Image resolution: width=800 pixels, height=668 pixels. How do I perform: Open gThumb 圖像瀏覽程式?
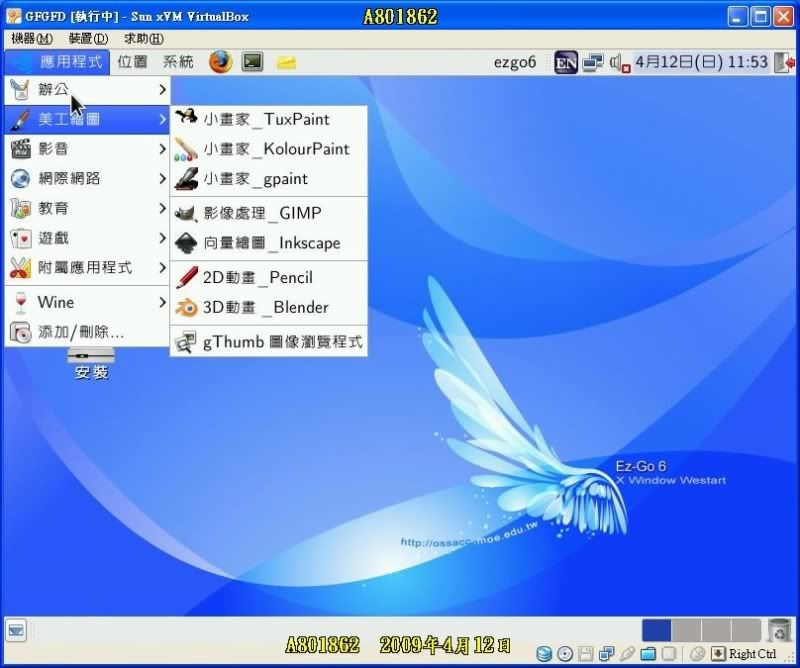[269, 342]
